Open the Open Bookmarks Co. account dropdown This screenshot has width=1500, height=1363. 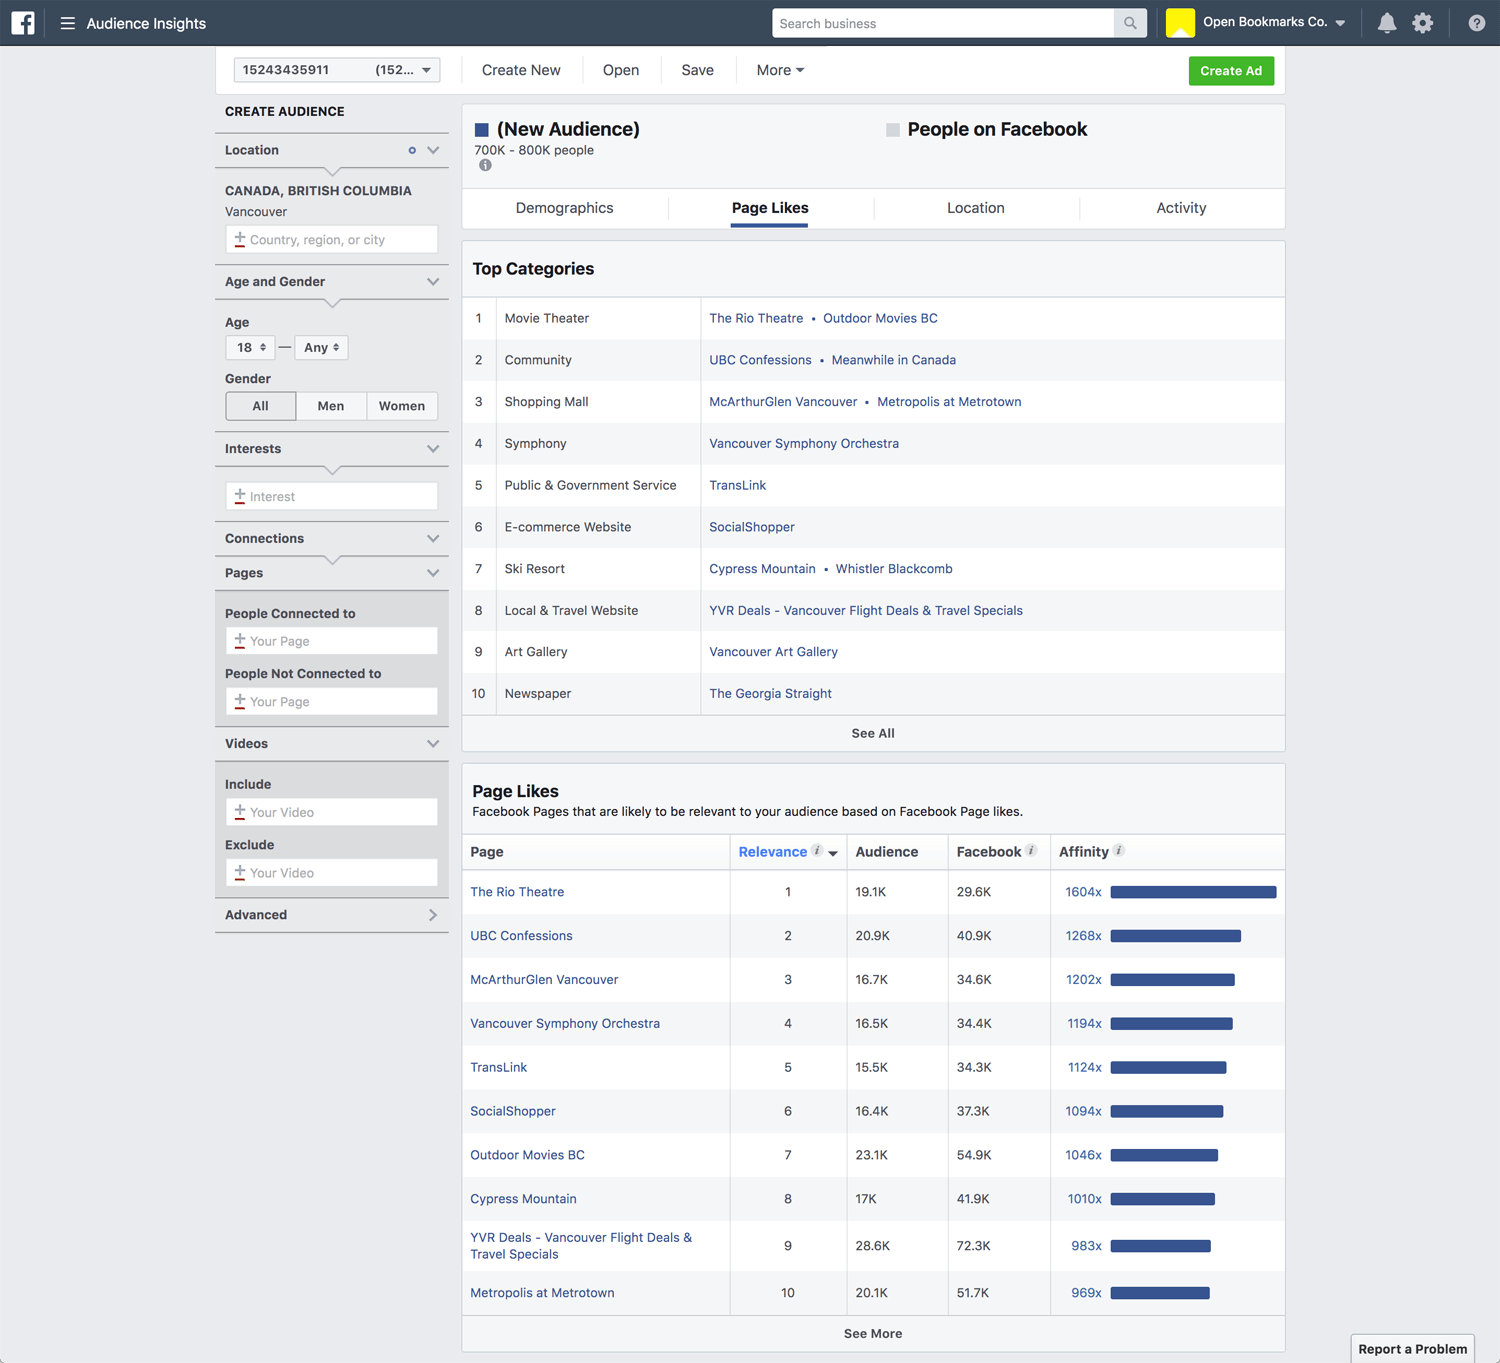[x=1273, y=22]
